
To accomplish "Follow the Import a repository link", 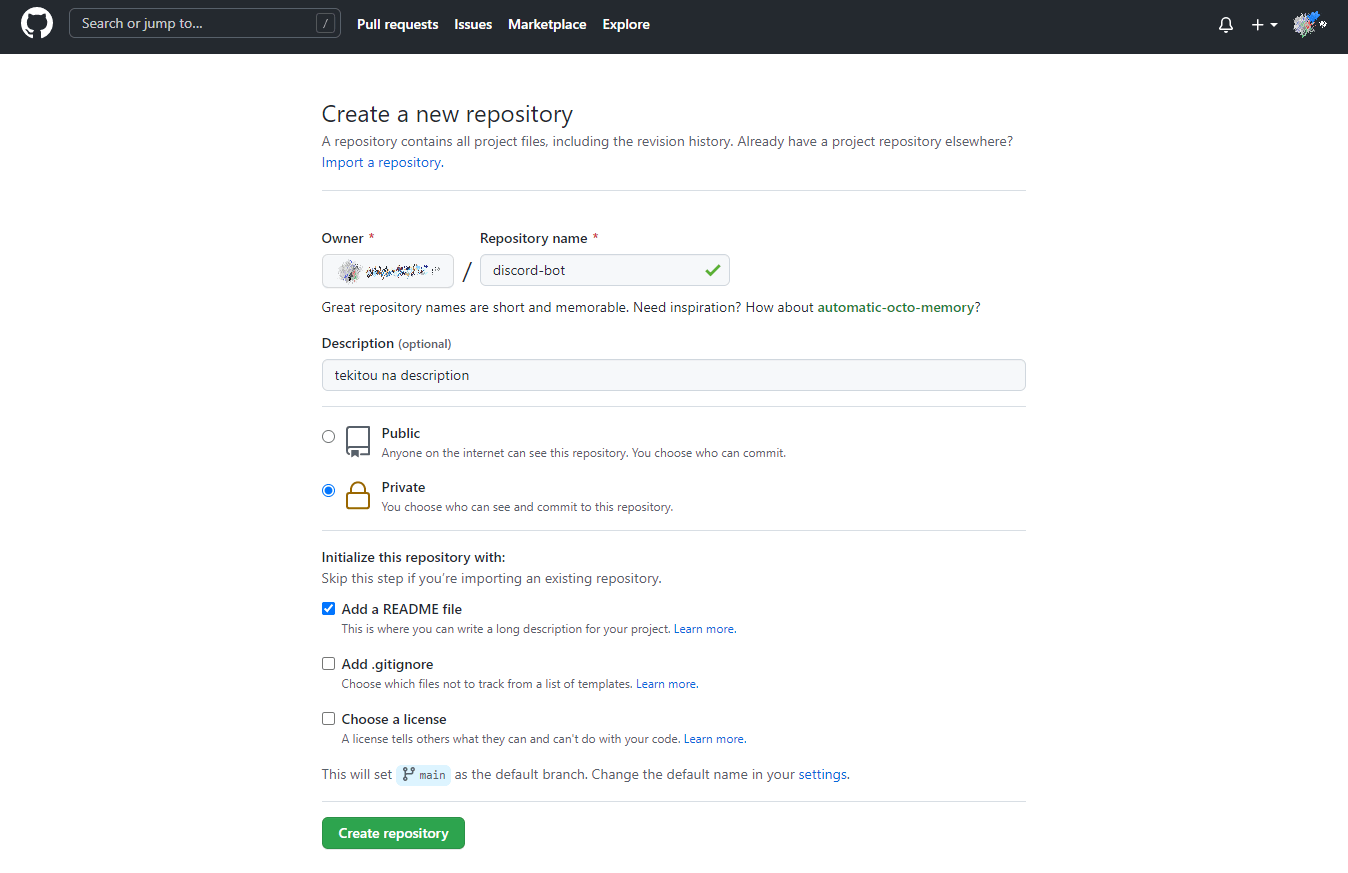I will pos(381,162).
